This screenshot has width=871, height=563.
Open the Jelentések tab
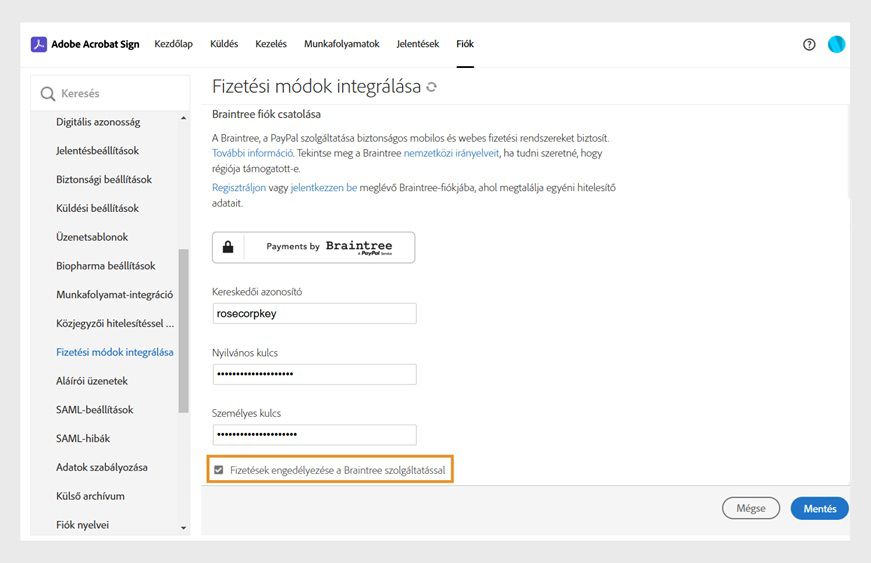418,44
